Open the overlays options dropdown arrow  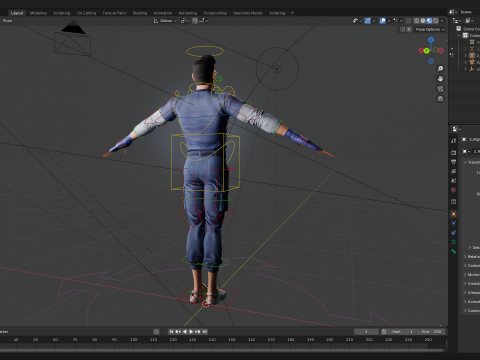pos(389,21)
